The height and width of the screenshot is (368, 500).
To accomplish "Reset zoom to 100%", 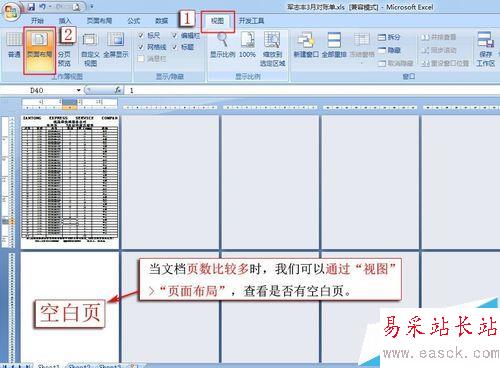I will (x=248, y=45).
